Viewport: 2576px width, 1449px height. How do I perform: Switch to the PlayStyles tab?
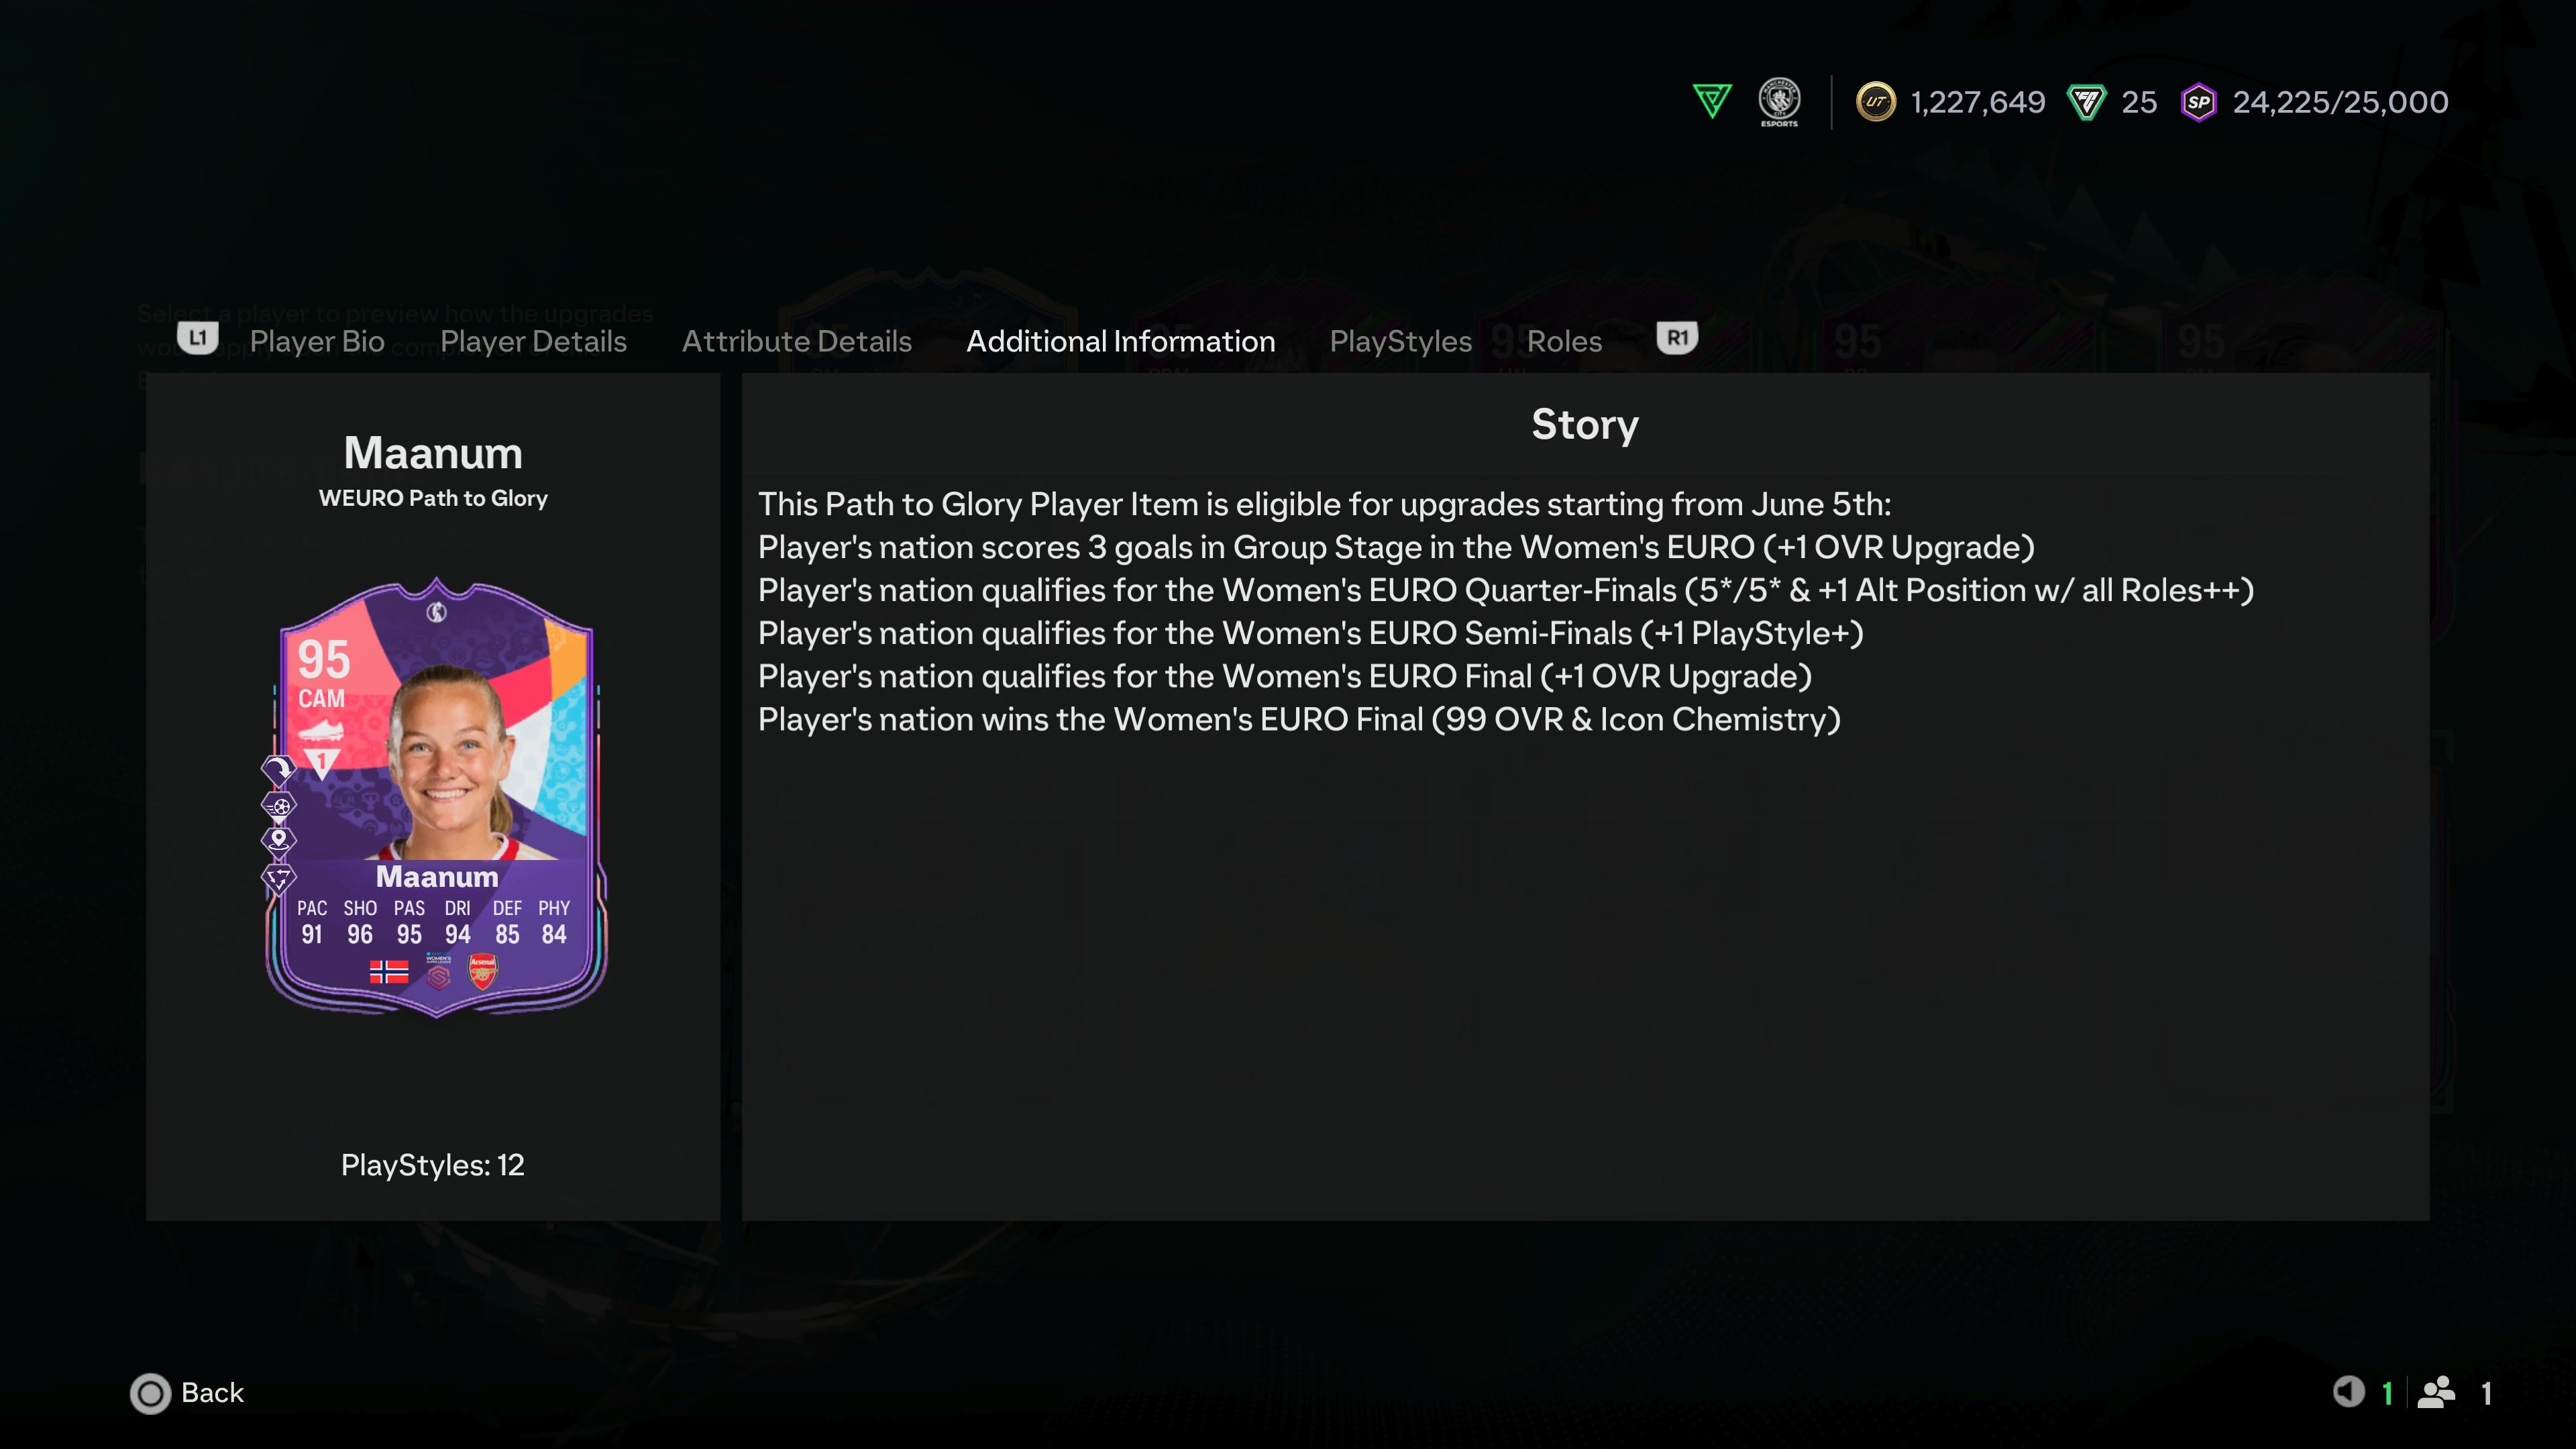tap(1400, 341)
